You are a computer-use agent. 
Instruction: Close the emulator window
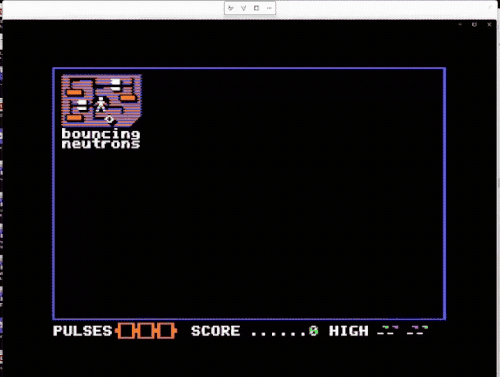(489, 24)
